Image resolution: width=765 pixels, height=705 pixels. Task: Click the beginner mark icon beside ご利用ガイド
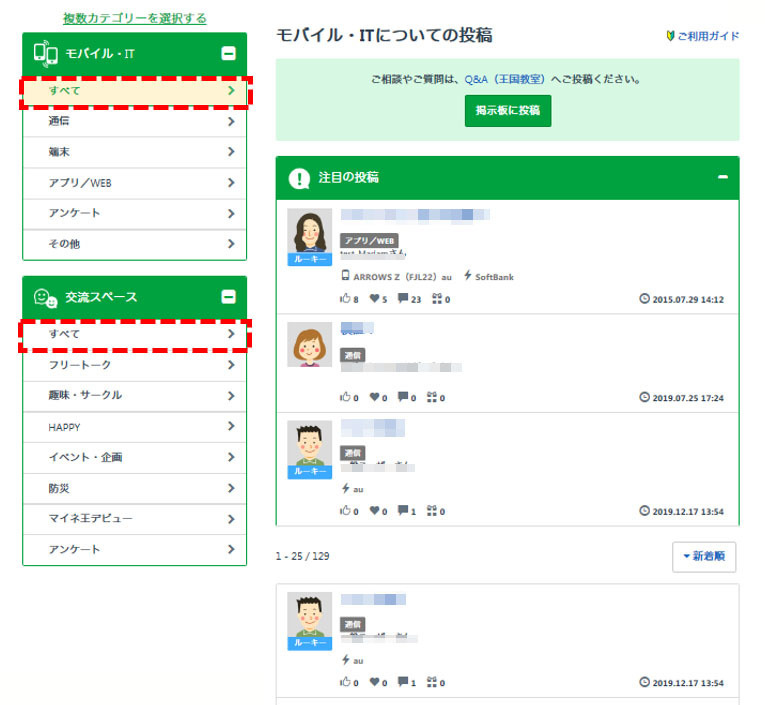pos(671,37)
